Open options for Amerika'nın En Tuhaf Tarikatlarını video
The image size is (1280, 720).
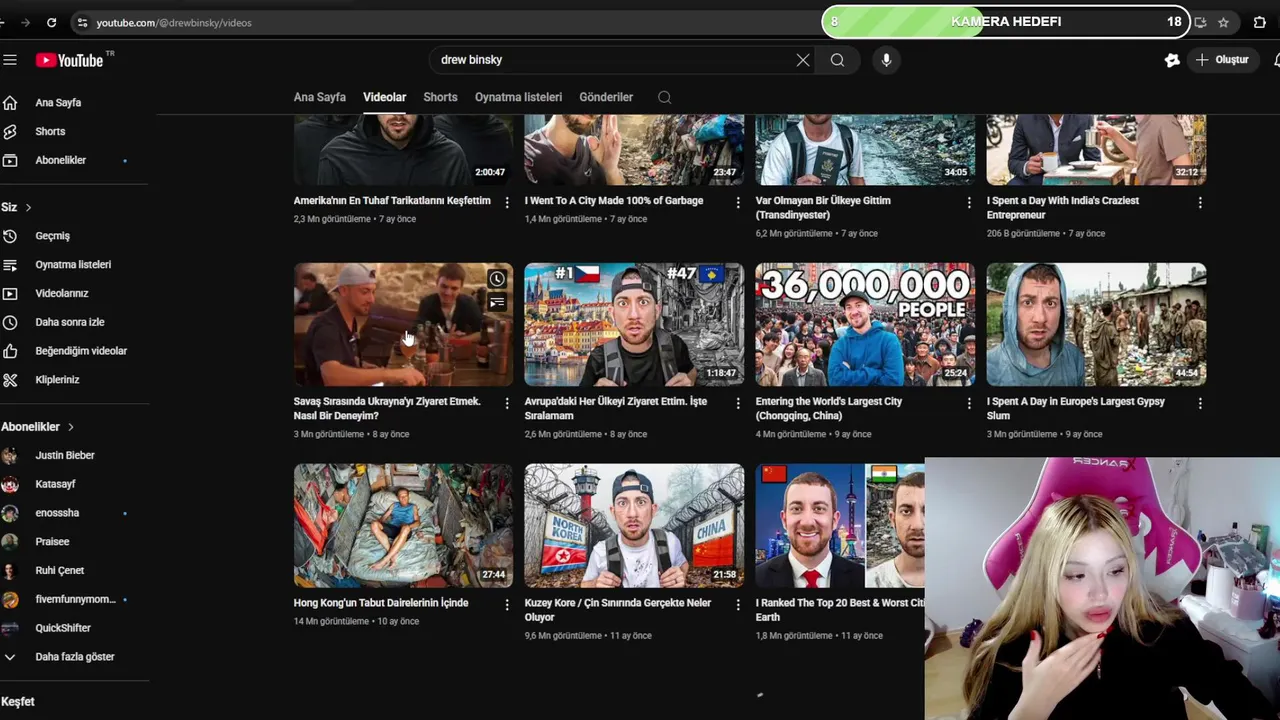507,203
